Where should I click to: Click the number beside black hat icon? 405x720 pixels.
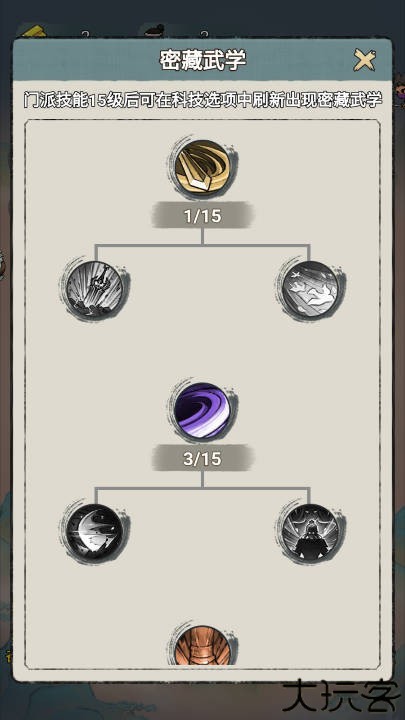click(204, 34)
